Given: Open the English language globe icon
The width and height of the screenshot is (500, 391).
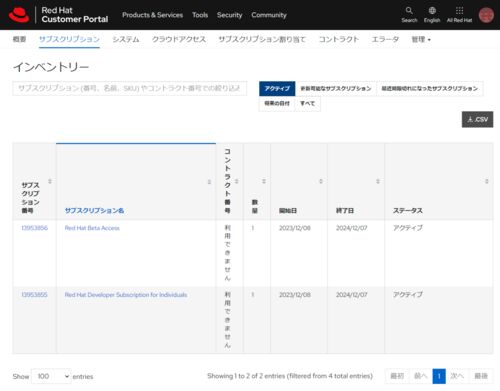Looking at the screenshot, I should (x=432, y=15).
